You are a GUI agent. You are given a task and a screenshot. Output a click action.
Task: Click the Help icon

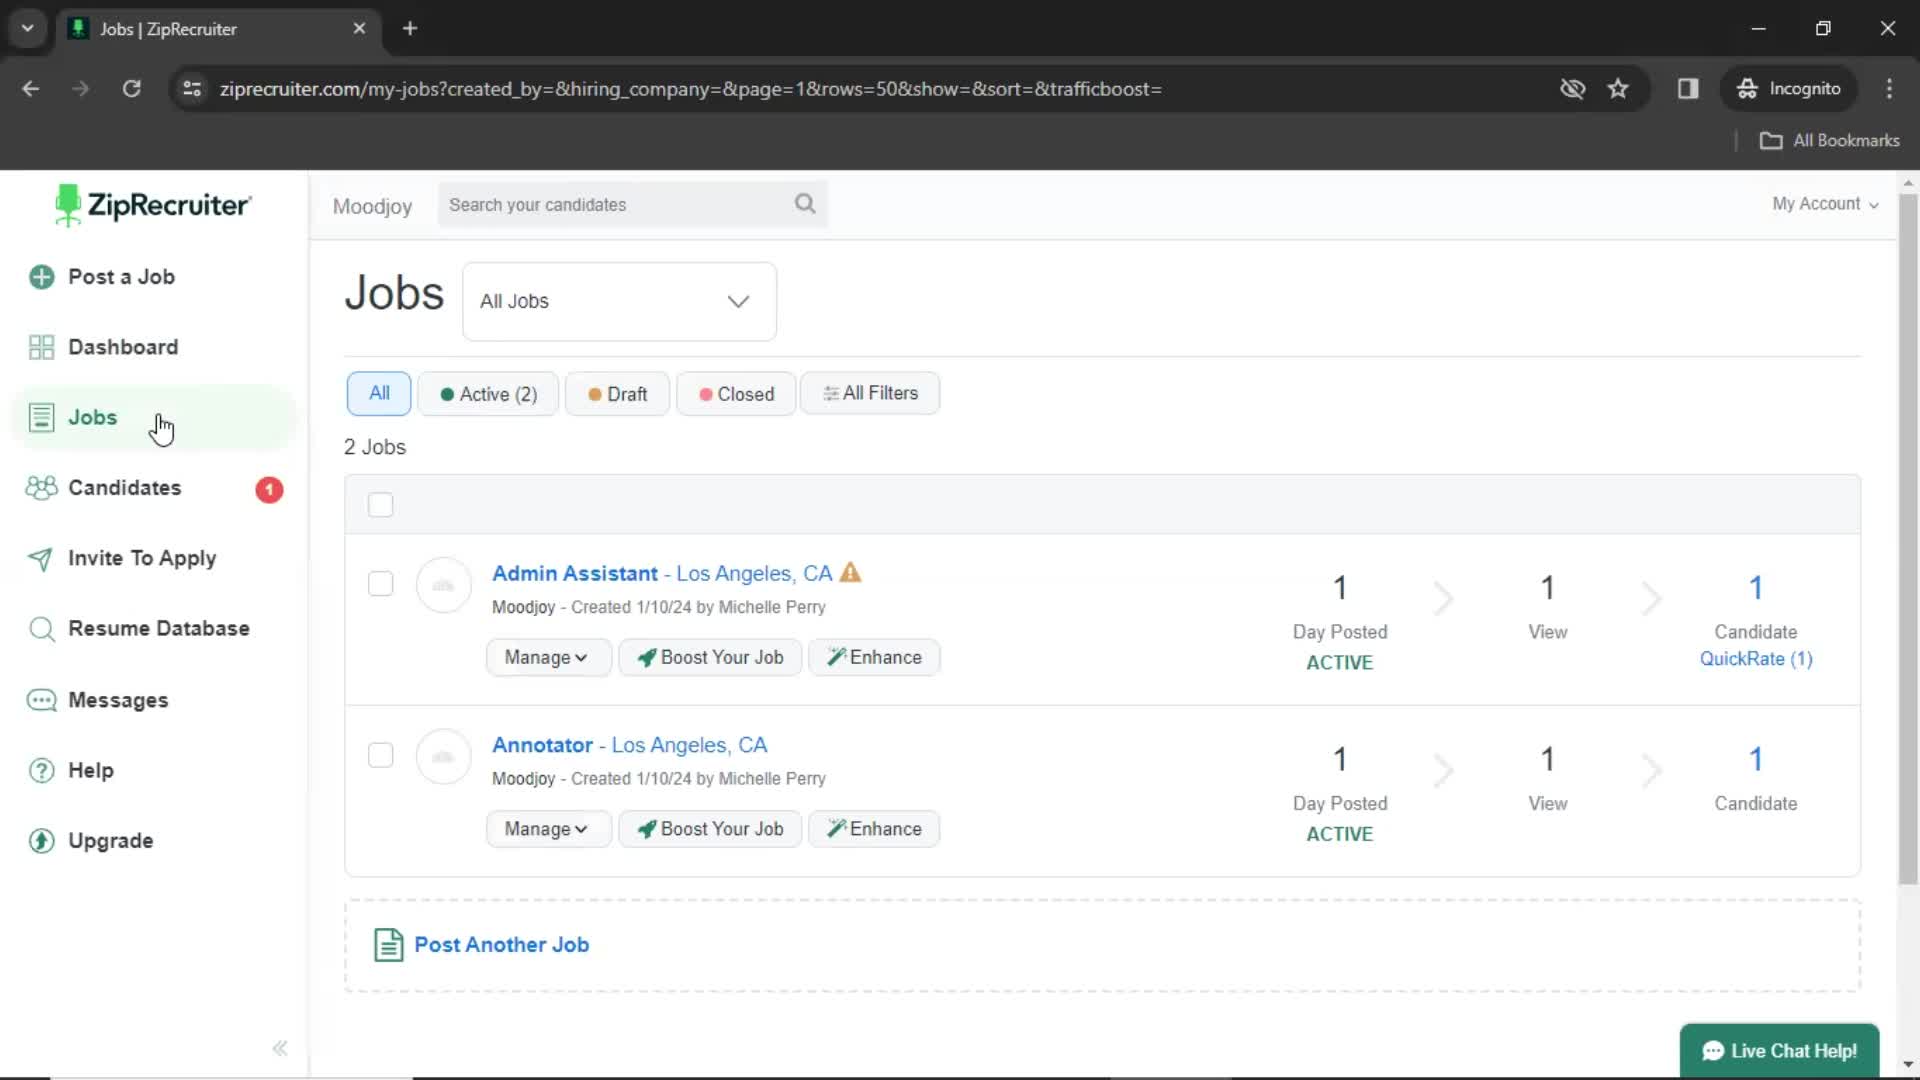pyautogui.click(x=40, y=770)
